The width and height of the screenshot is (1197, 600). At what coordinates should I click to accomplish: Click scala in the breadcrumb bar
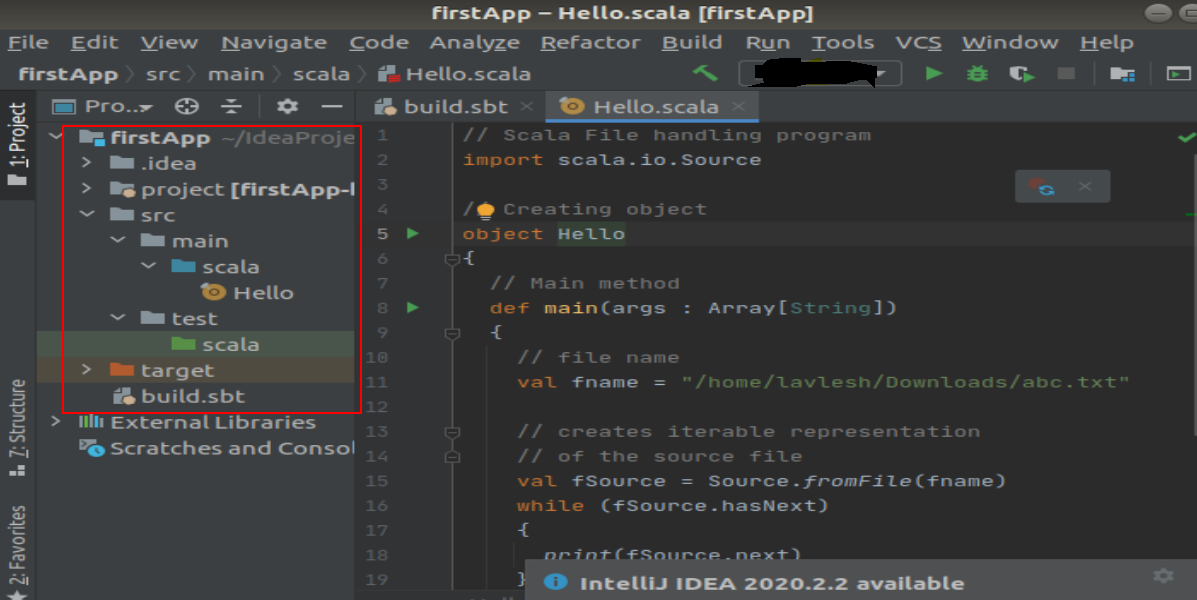pyautogui.click(x=321, y=74)
